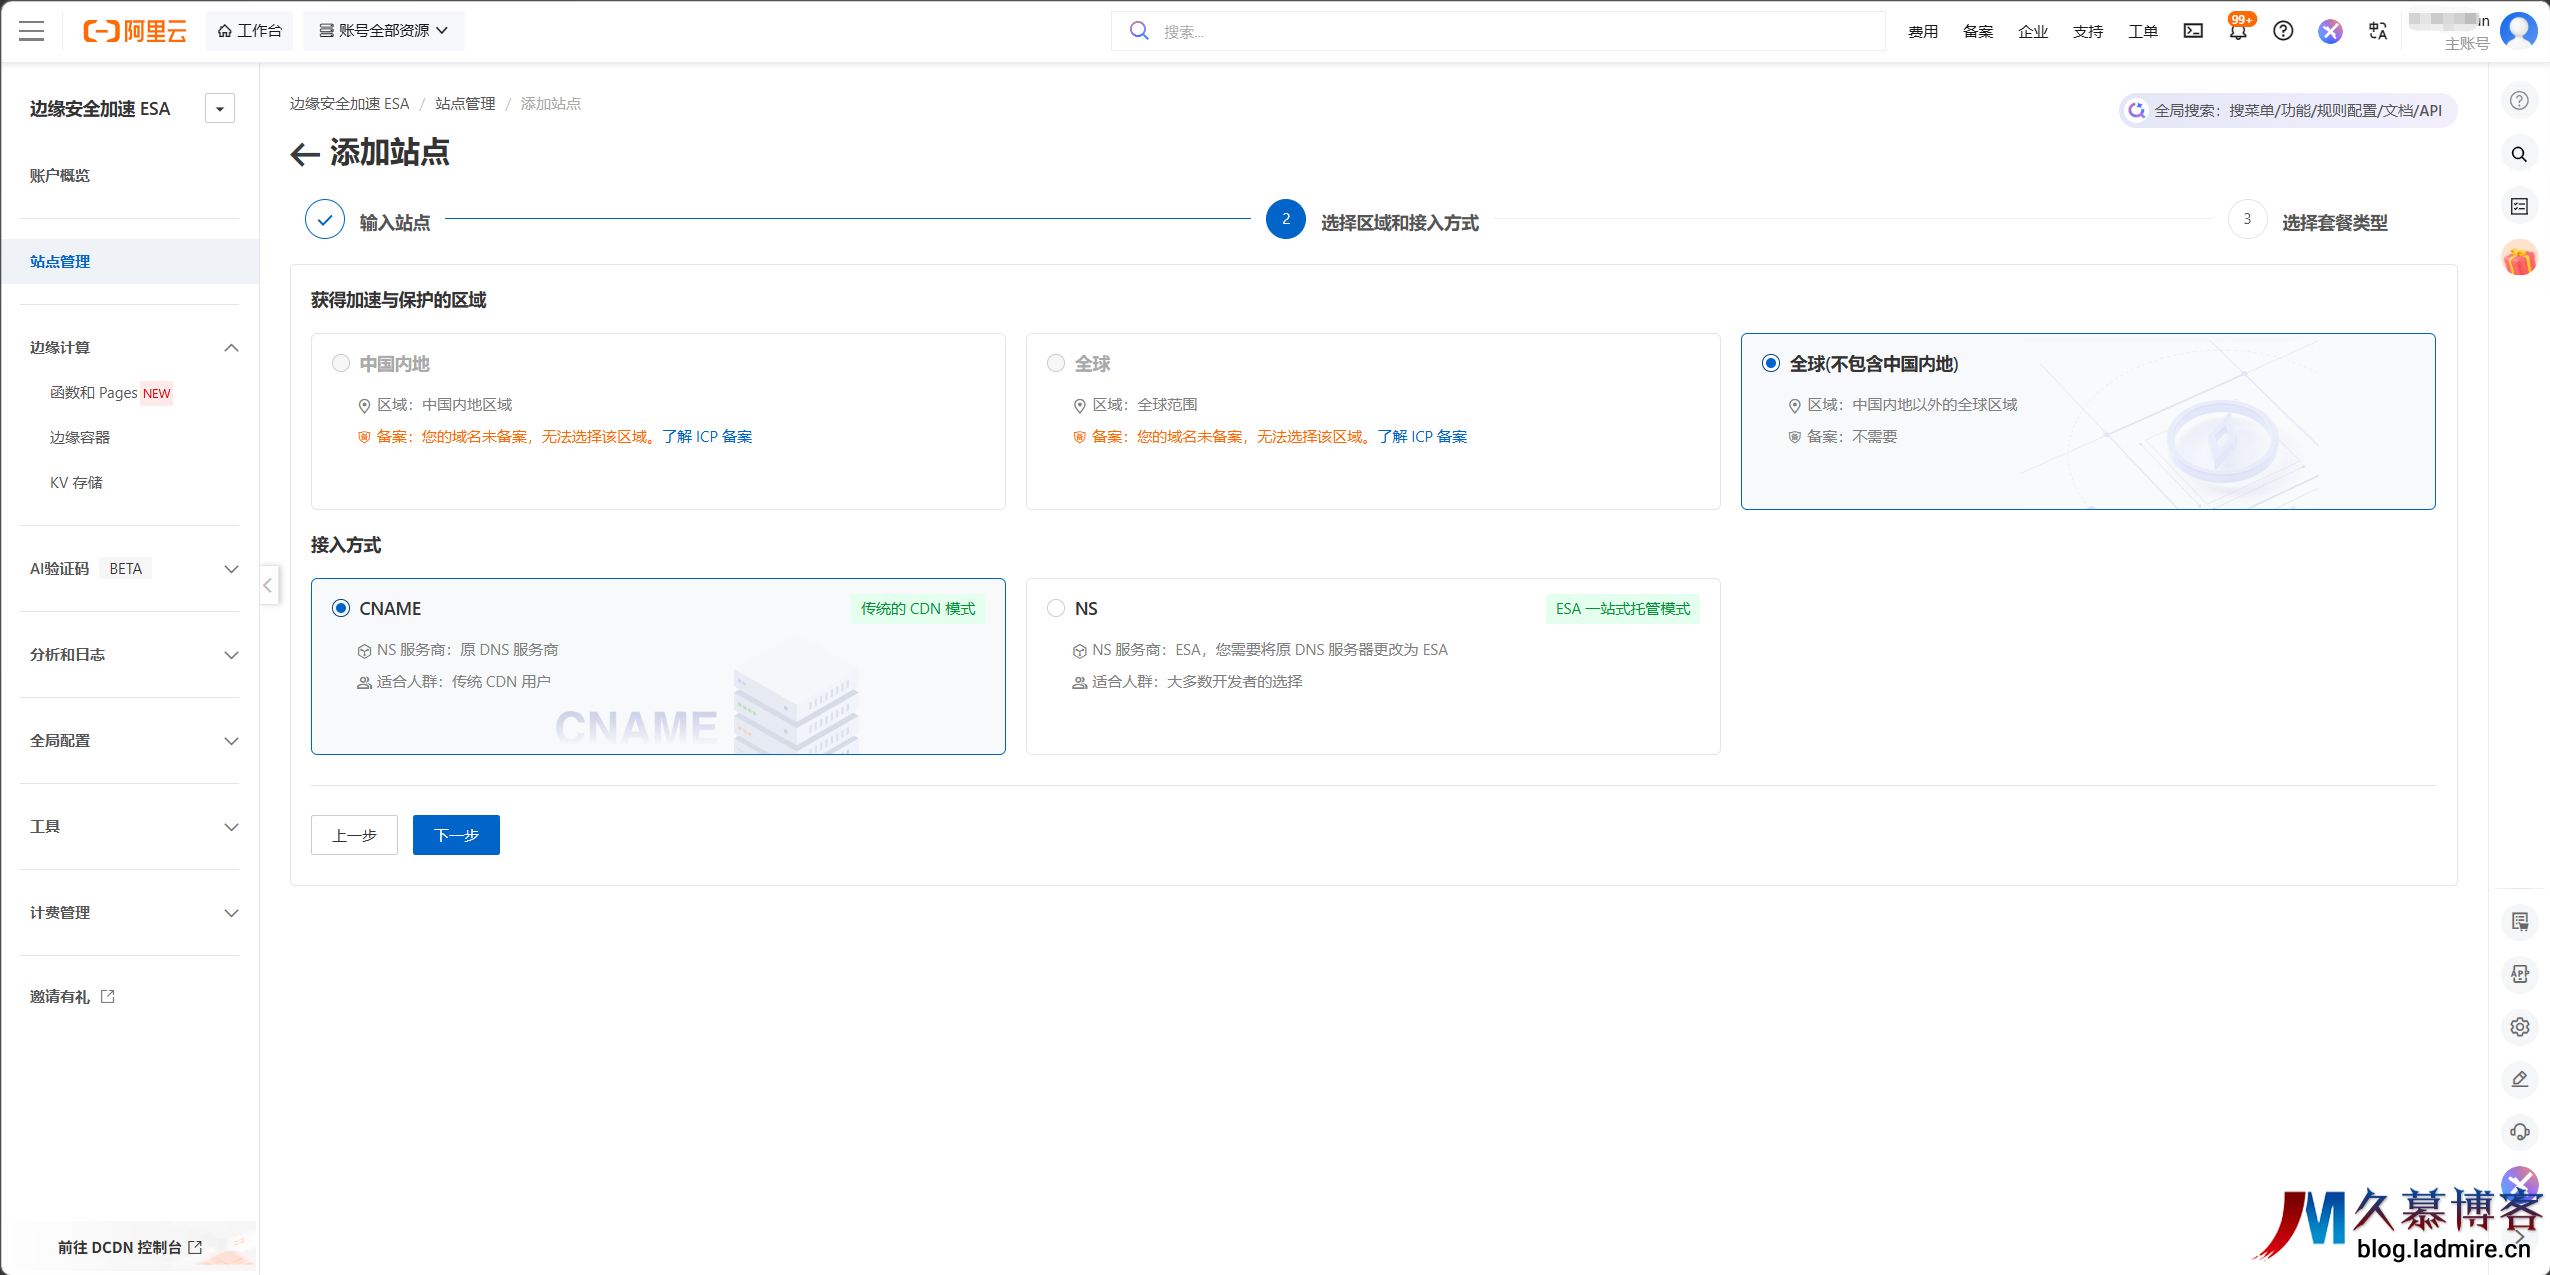Click 费用 in the top menu
The image size is (2550, 1275).
click(1922, 32)
